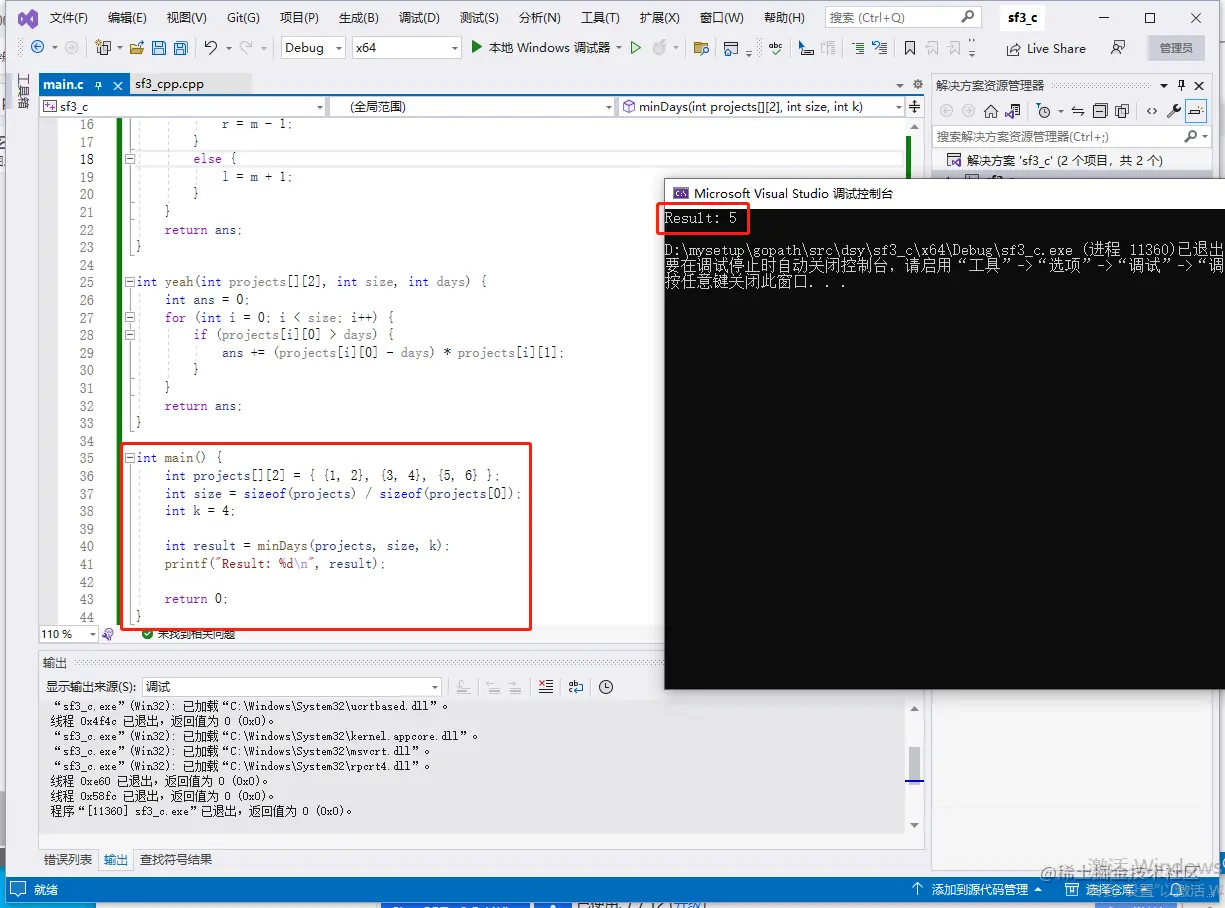Image resolution: width=1225 pixels, height=908 pixels.
Task: Collapse the for loop at line 27
Action: pos(130,317)
